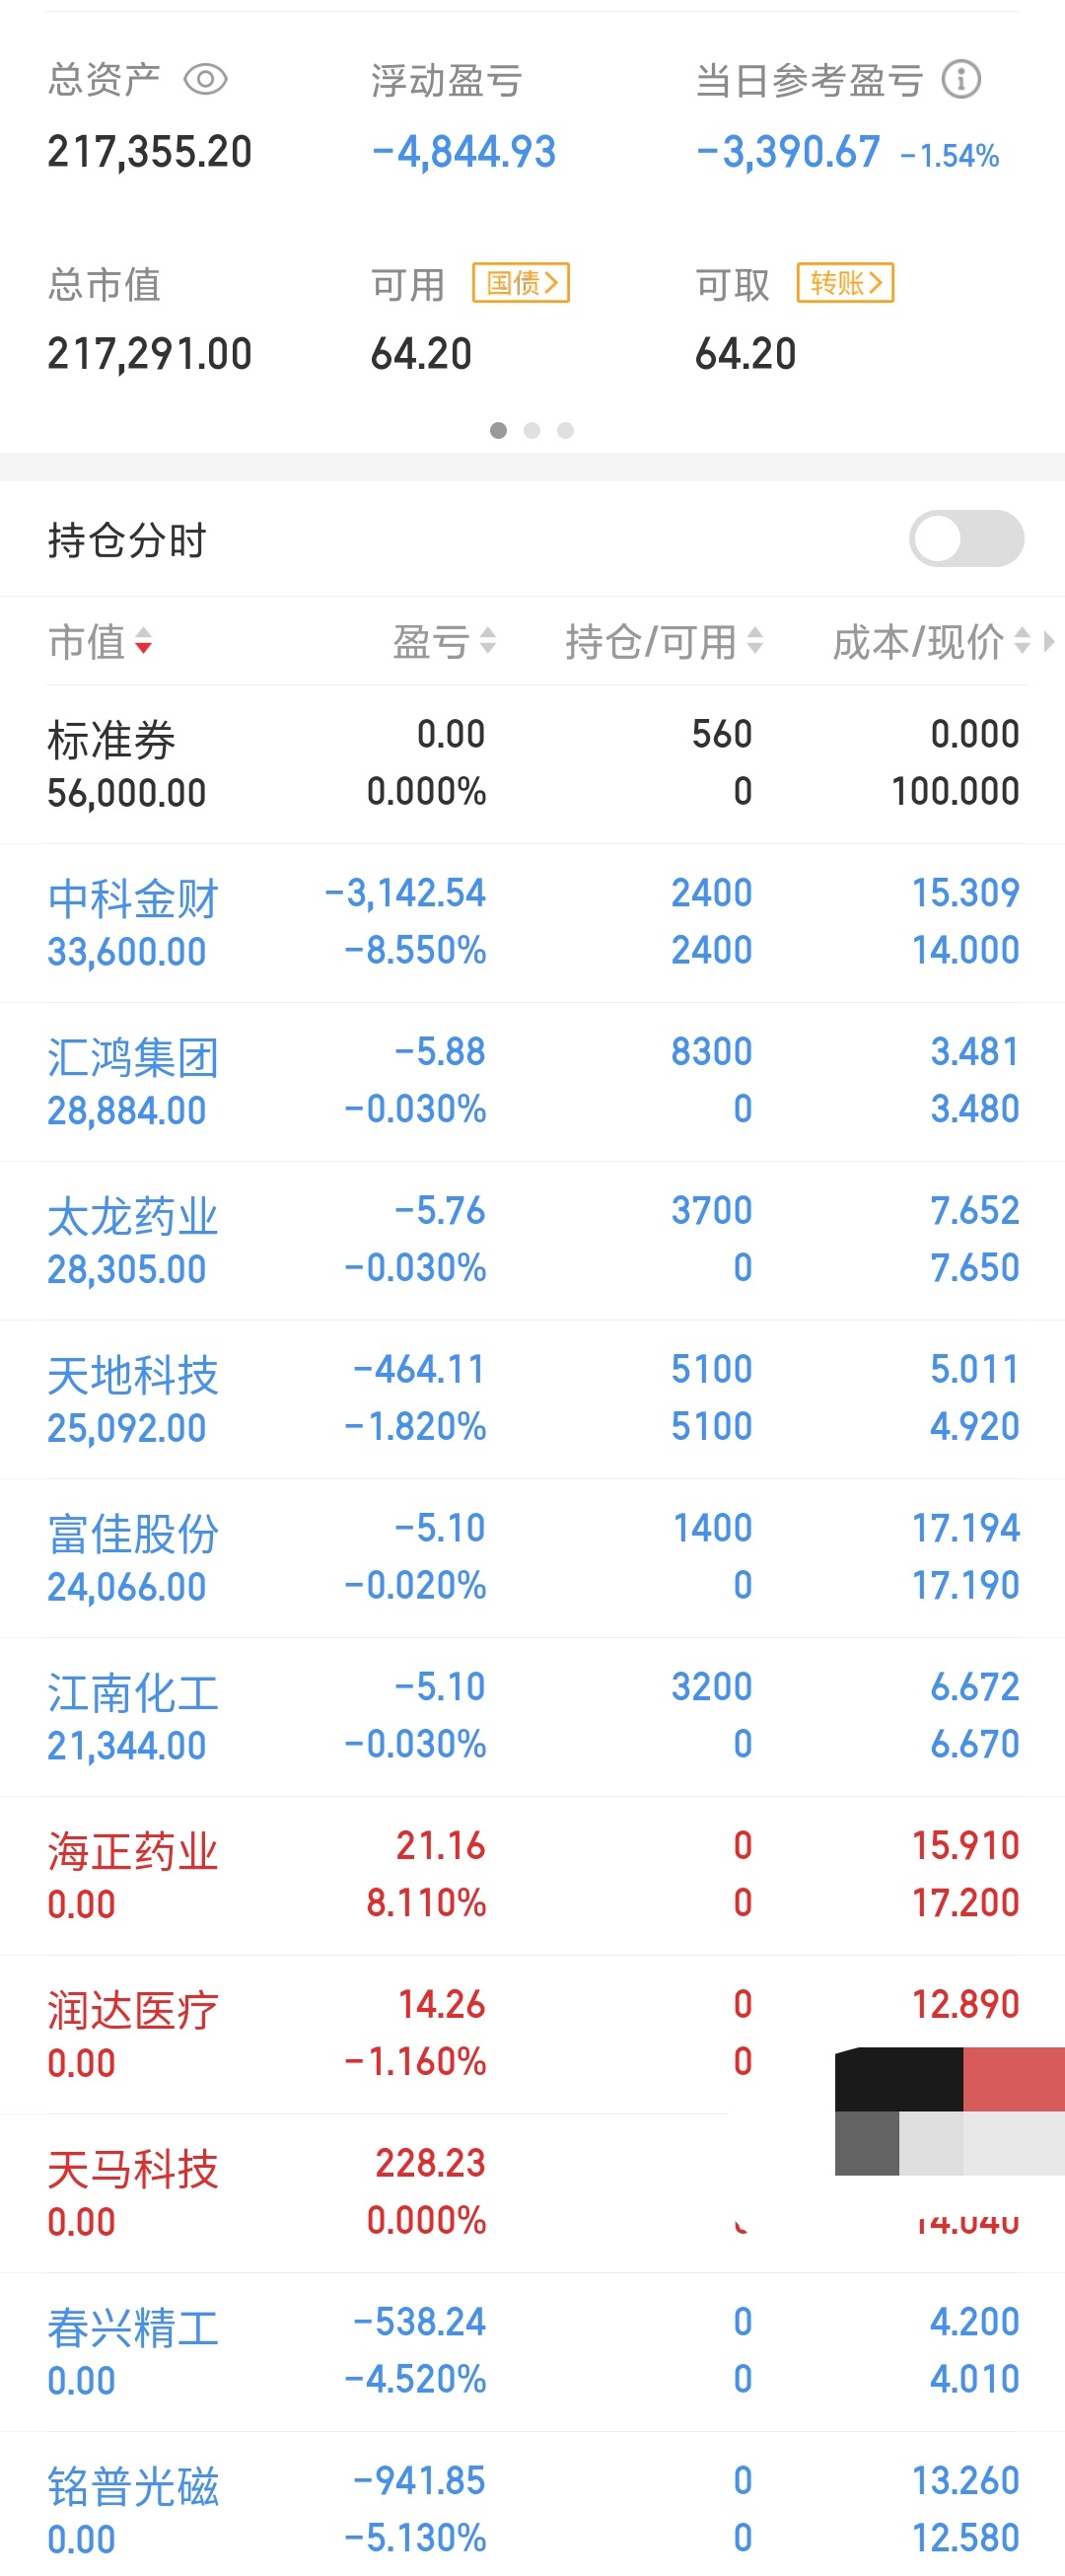Enable the 持仓分时 toggle switch
This screenshot has width=1065, height=2576.
(x=966, y=539)
